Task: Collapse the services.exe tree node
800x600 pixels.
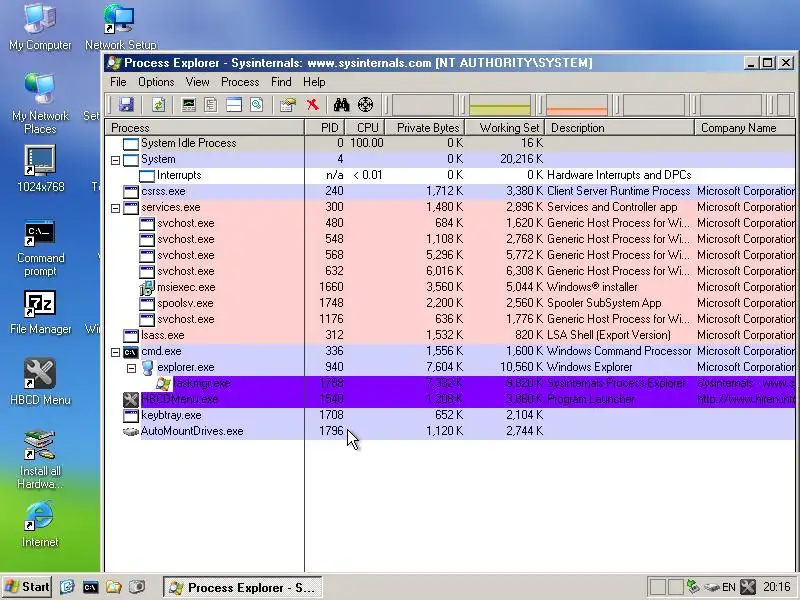Action: (116, 208)
